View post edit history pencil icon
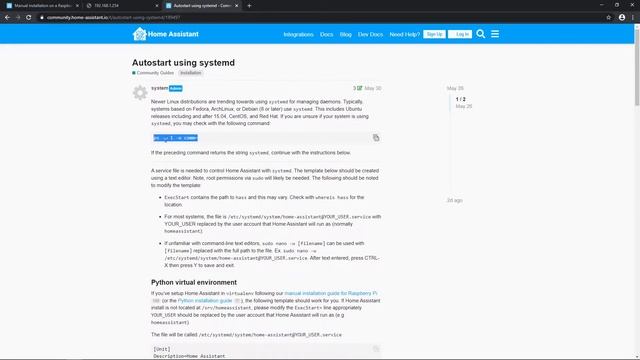The width and height of the screenshot is (640, 360). (360, 88)
